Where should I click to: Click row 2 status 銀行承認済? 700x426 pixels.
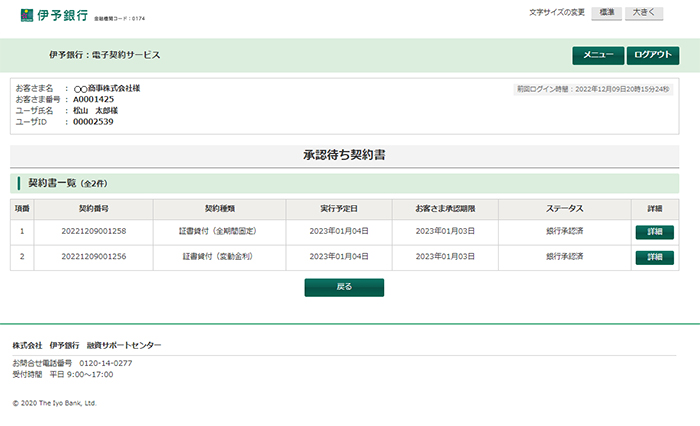click(565, 257)
